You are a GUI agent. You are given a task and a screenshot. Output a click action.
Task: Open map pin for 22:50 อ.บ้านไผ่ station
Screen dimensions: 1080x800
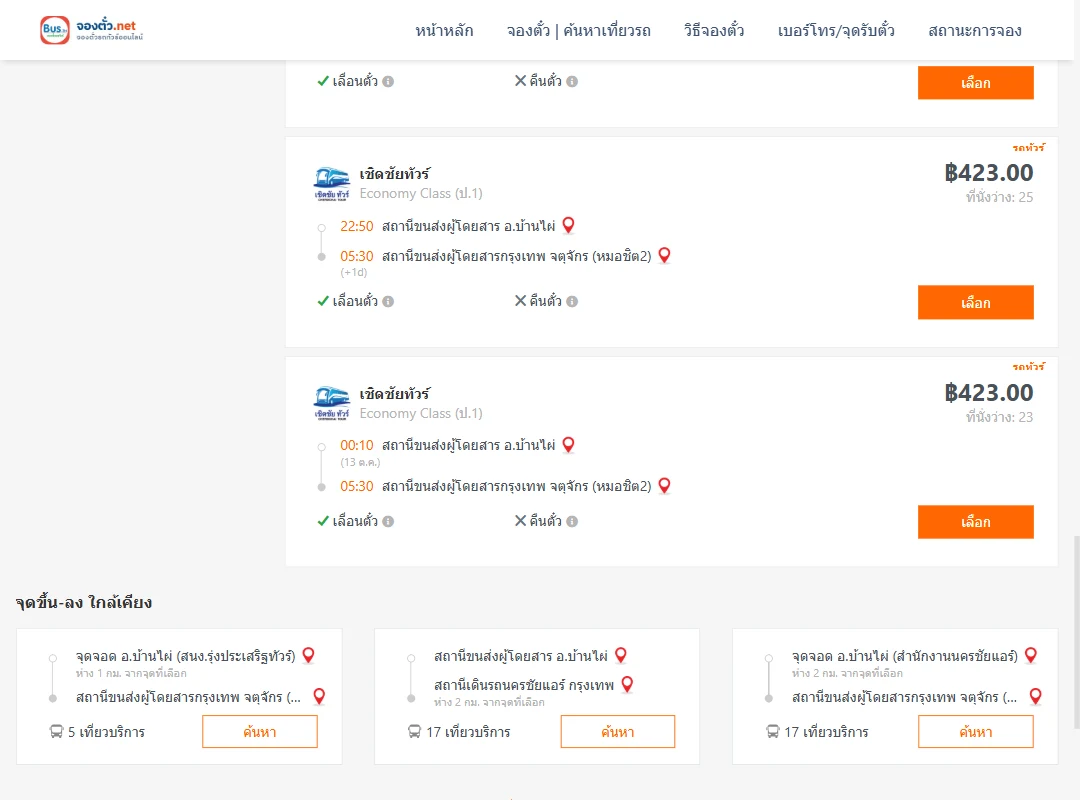point(568,225)
